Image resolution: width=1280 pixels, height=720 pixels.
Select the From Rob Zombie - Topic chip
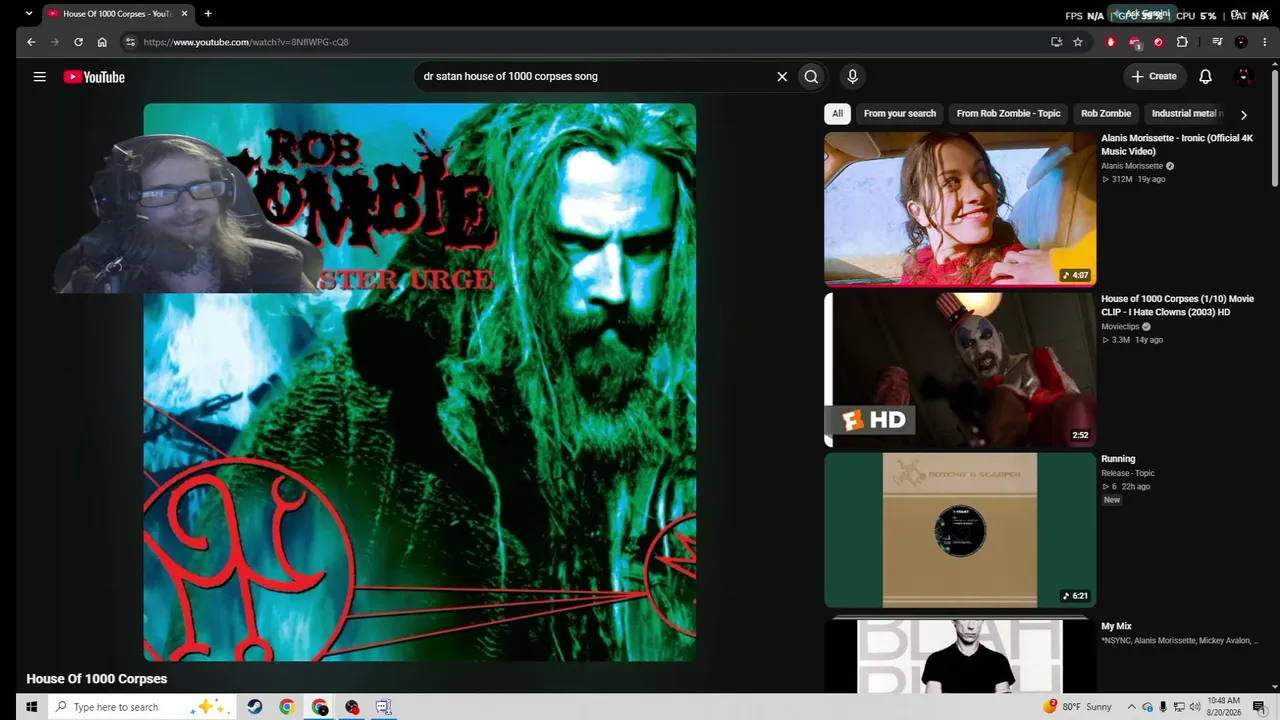[x=1008, y=114]
